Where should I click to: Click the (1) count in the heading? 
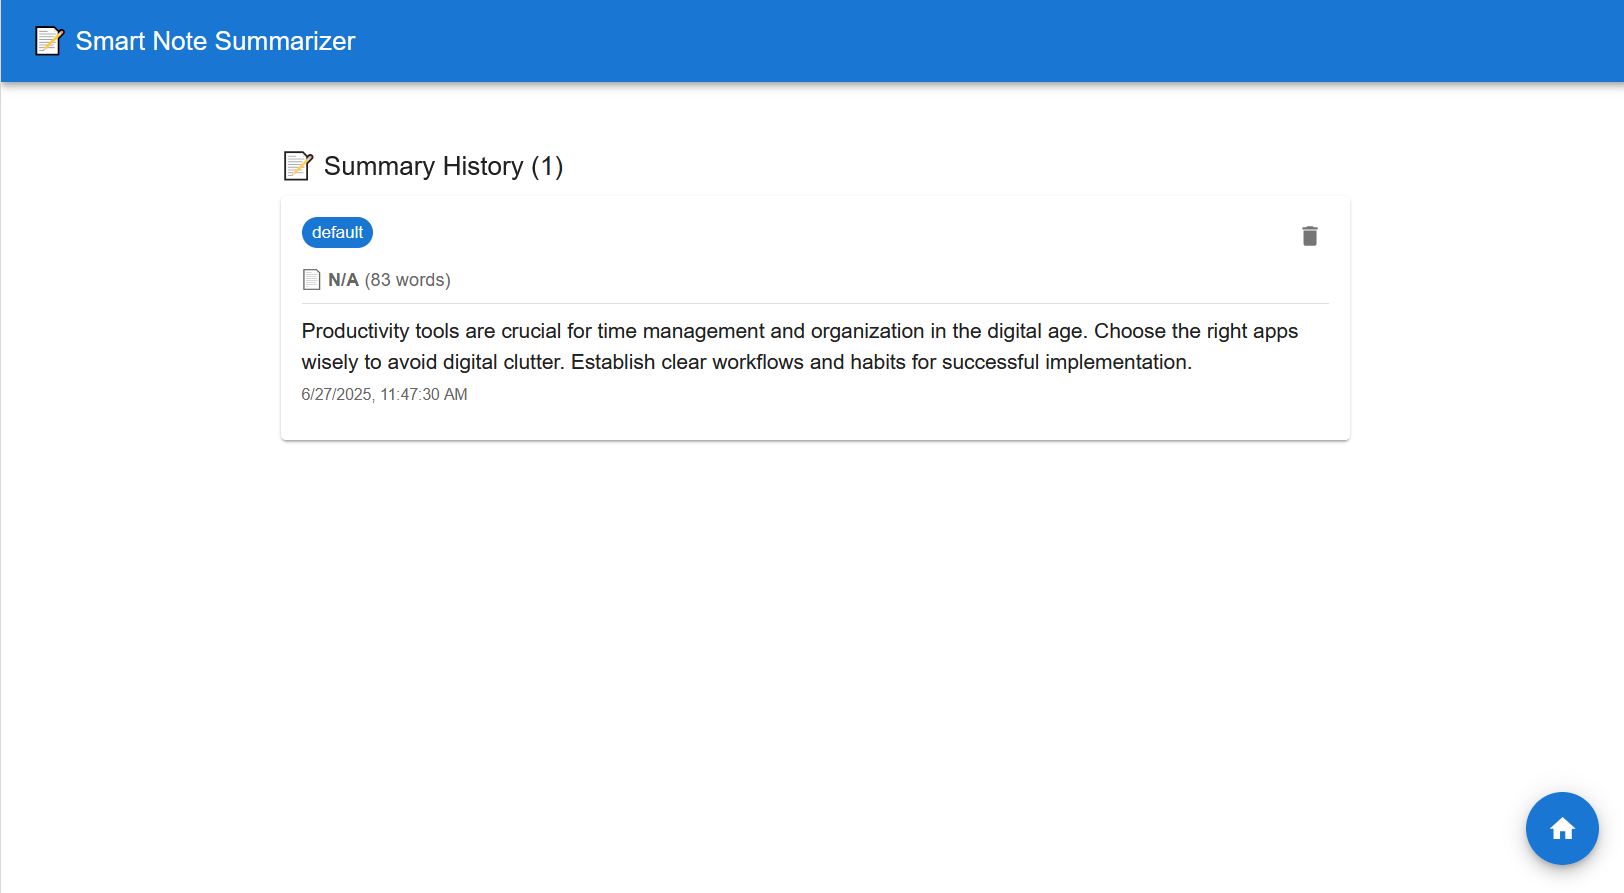coord(547,166)
